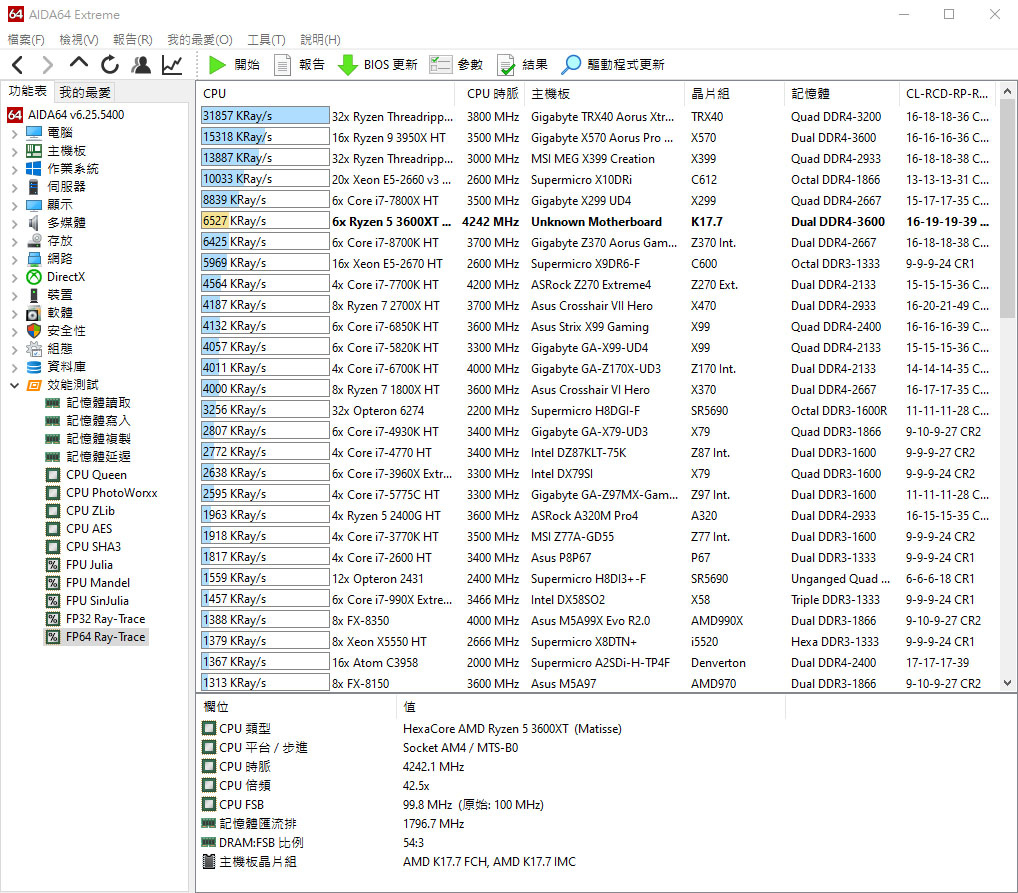Open the FPU SinJulia benchmark

[x=87, y=601]
